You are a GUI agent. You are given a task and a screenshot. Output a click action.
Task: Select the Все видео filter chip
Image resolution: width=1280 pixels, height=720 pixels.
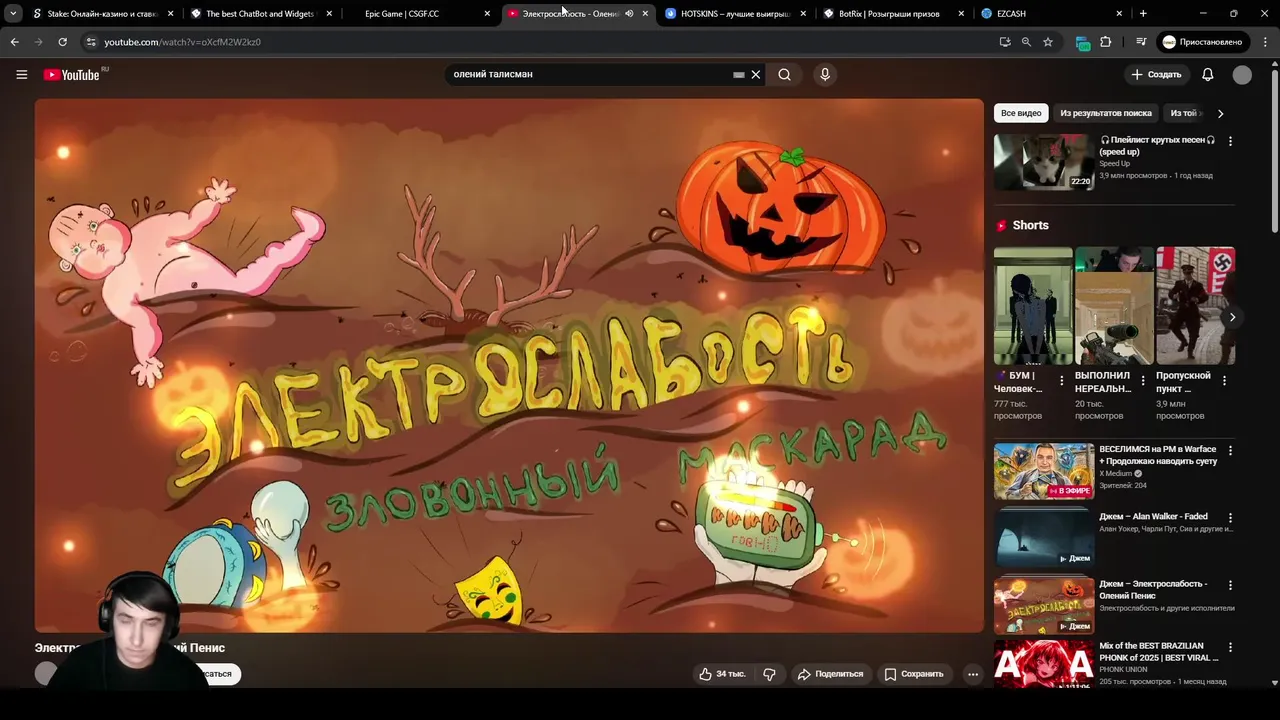1021,113
